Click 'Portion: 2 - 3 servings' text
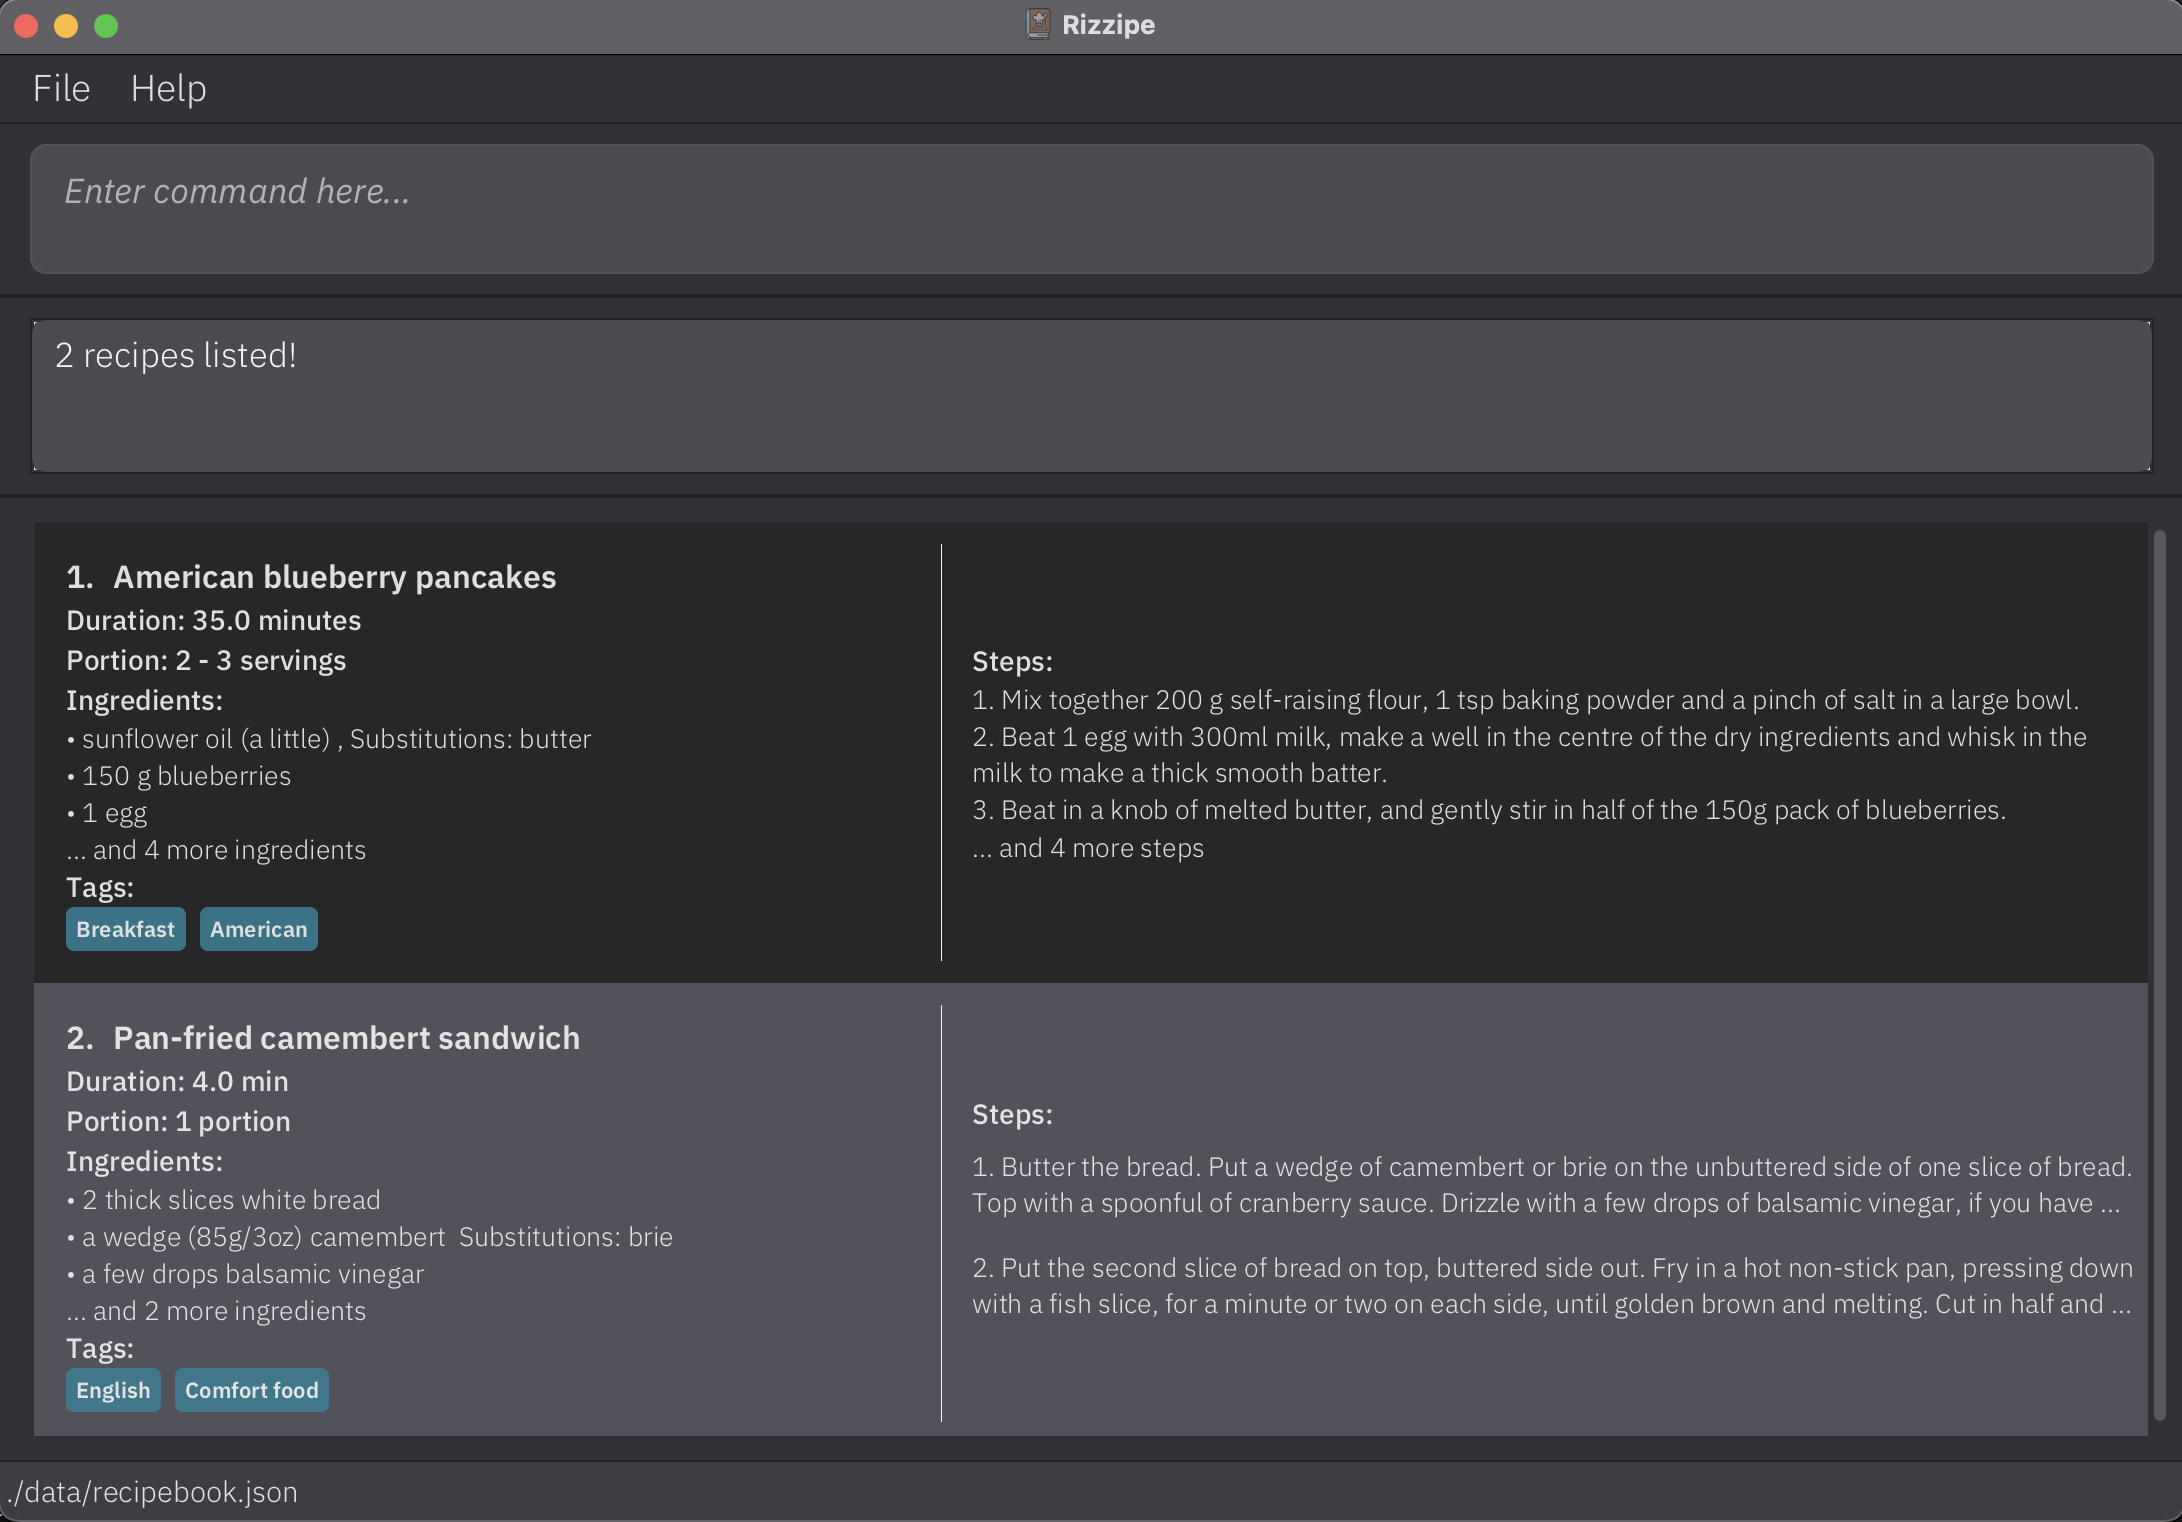 (x=206, y=660)
